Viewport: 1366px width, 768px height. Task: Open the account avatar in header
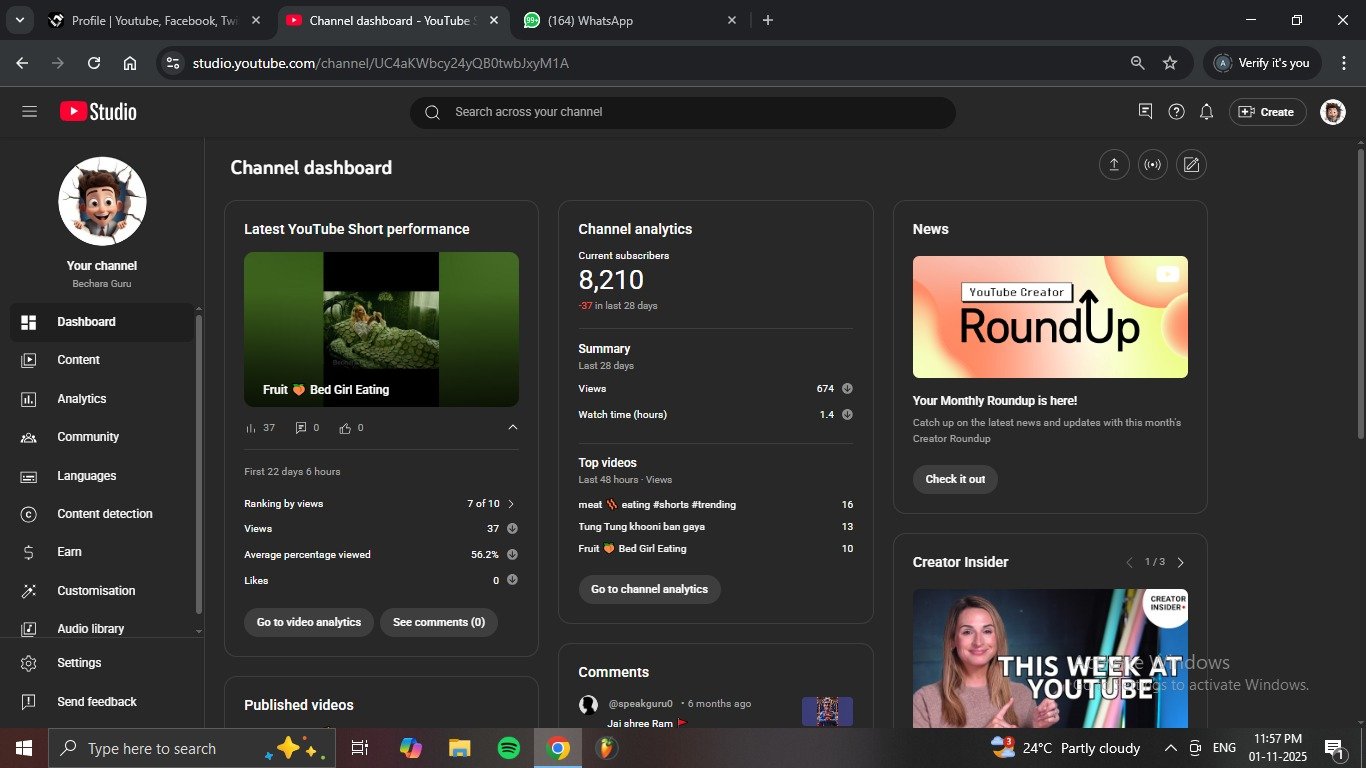(x=1332, y=112)
